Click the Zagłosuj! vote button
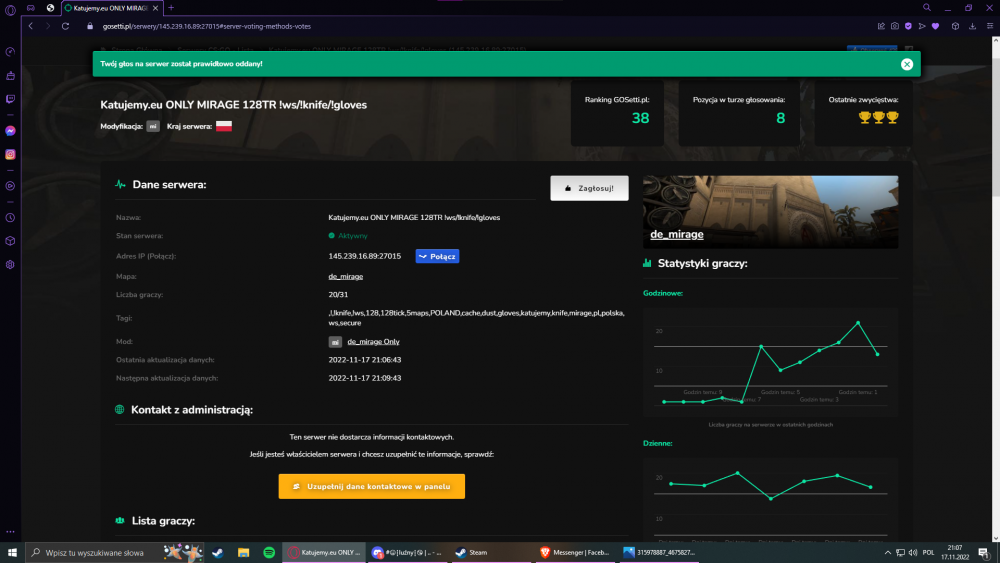Image resolution: width=1000 pixels, height=563 pixels. 589,188
